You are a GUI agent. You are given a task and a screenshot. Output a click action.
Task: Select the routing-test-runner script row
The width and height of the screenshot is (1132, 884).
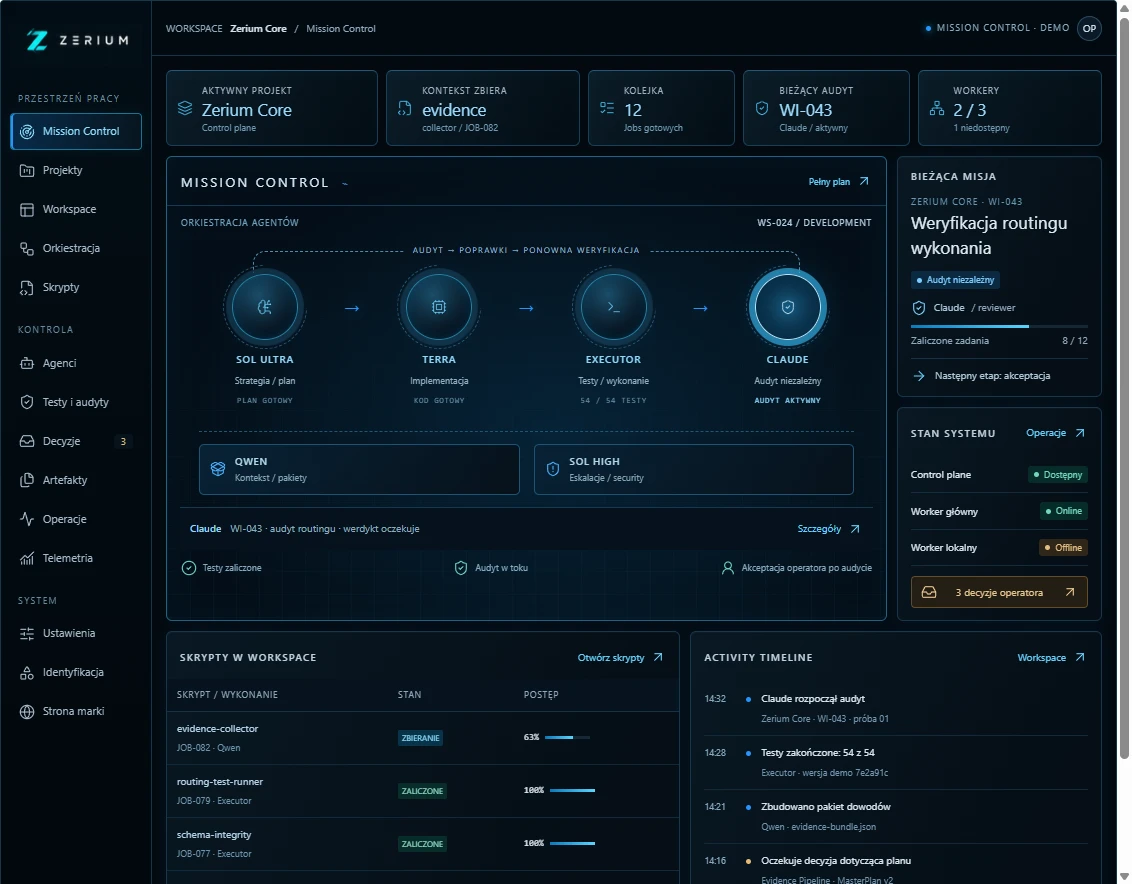pos(423,791)
